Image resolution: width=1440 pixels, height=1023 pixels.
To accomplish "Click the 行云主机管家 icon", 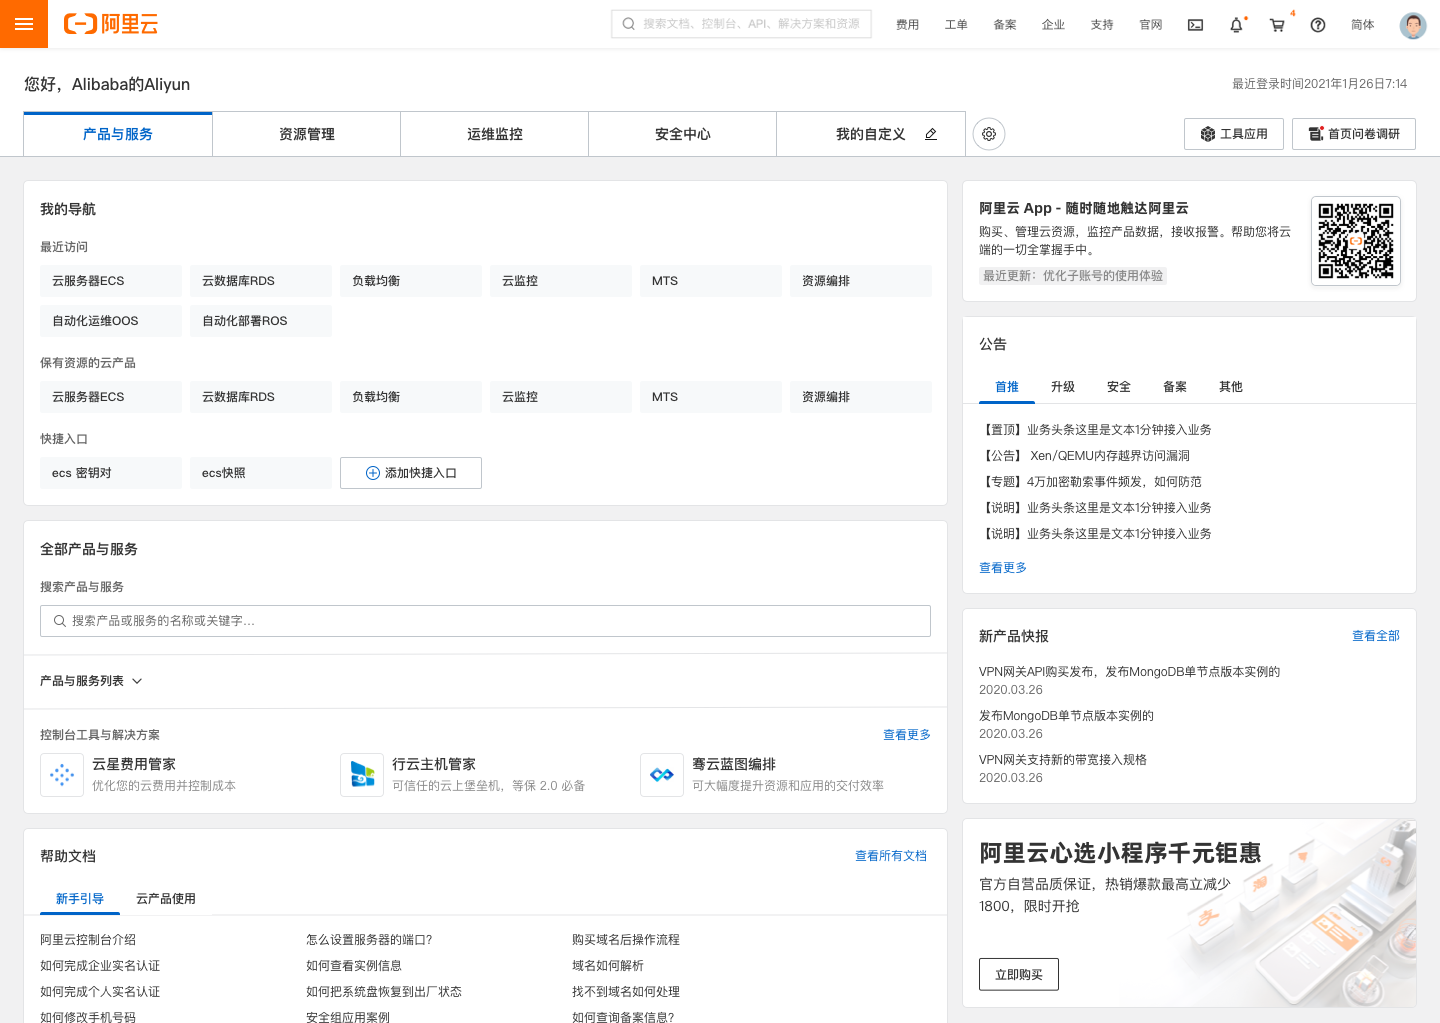I will [x=362, y=775].
